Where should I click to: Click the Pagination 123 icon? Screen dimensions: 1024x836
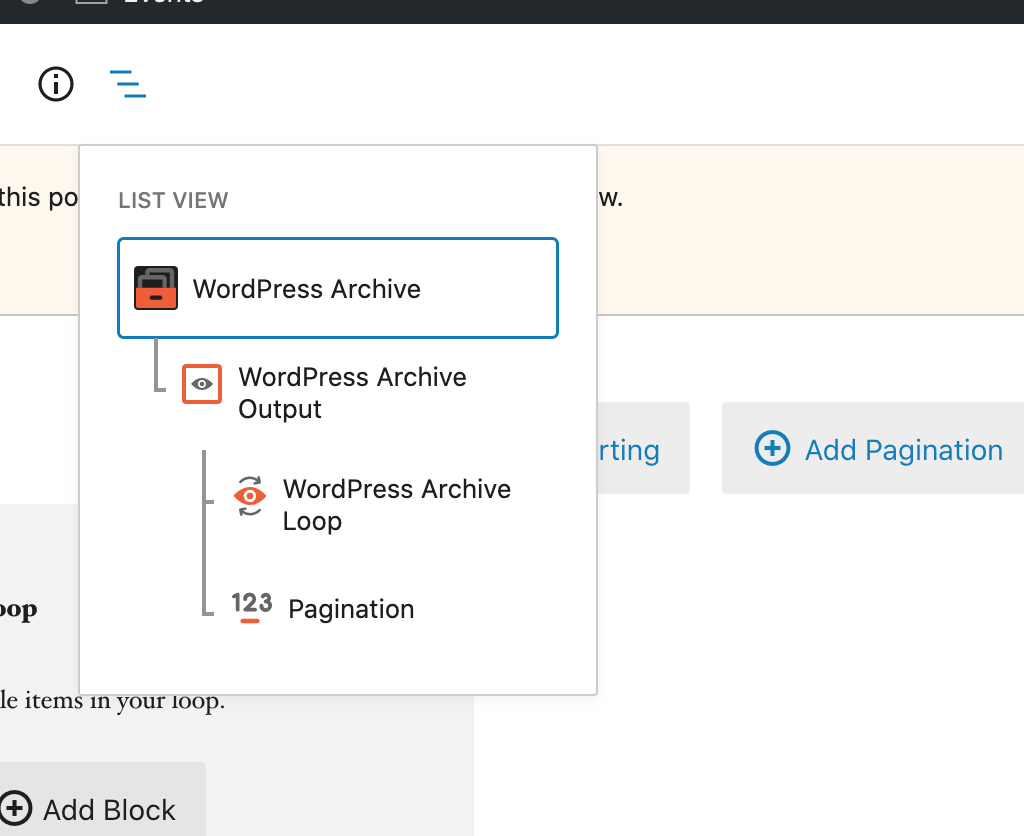[x=251, y=607]
